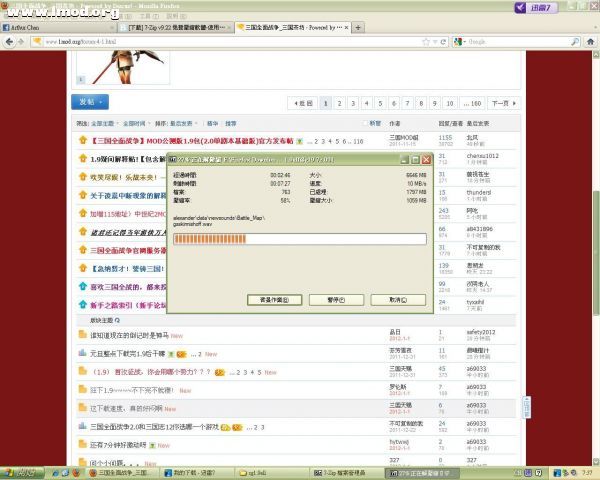This screenshot has width=600, height=480.
Task: Click the 发帖 new post button
Action: (x=86, y=102)
